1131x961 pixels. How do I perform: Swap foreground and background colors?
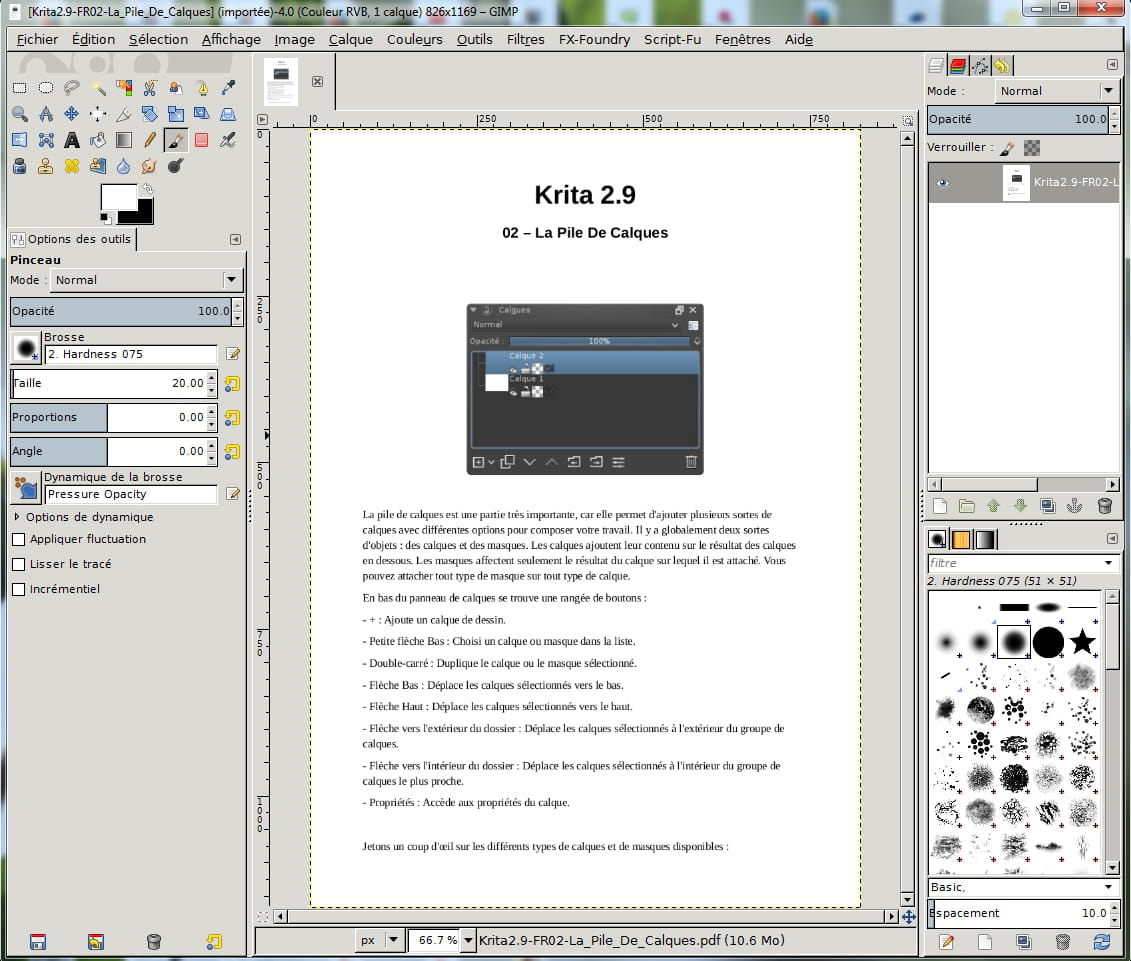148,189
